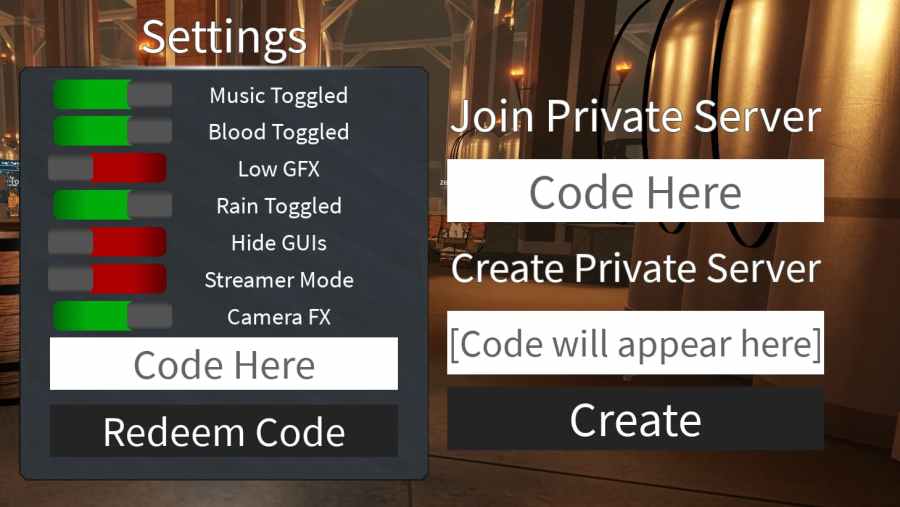Click the Join Private Server heading
The width and height of the screenshot is (900, 507).
click(636, 117)
